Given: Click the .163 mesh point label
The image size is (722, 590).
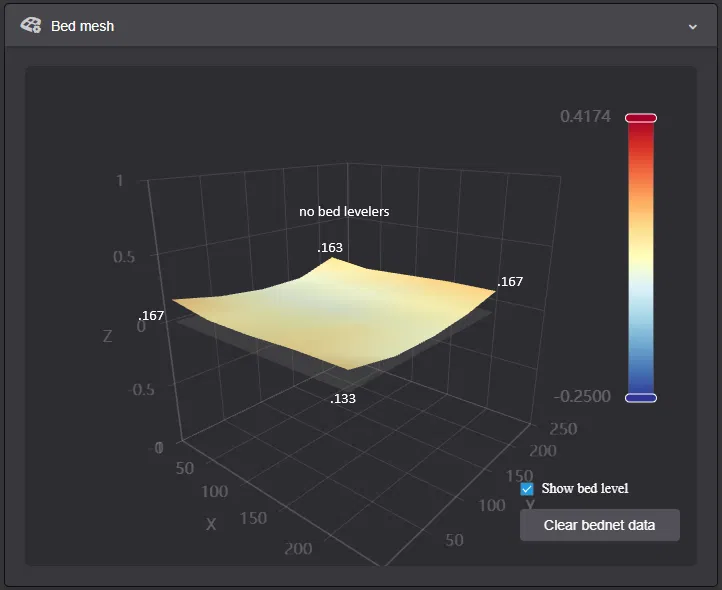Looking at the screenshot, I should pyautogui.click(x=330, y=247).
